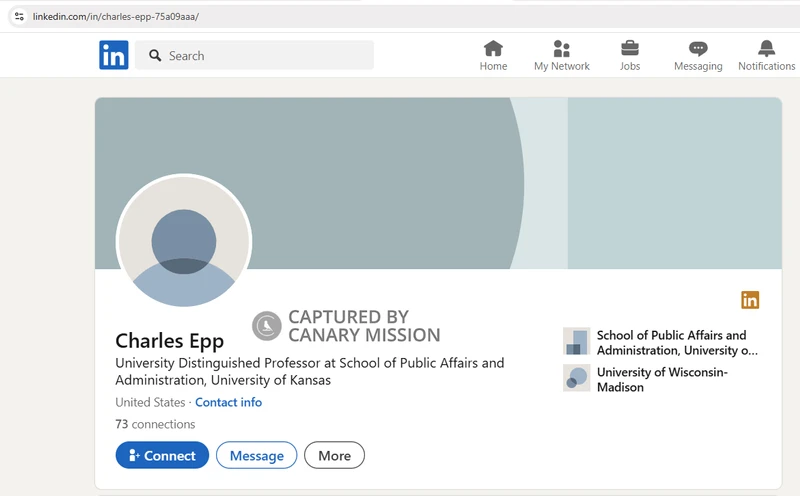View Notifications bell

tap(766, 56)
